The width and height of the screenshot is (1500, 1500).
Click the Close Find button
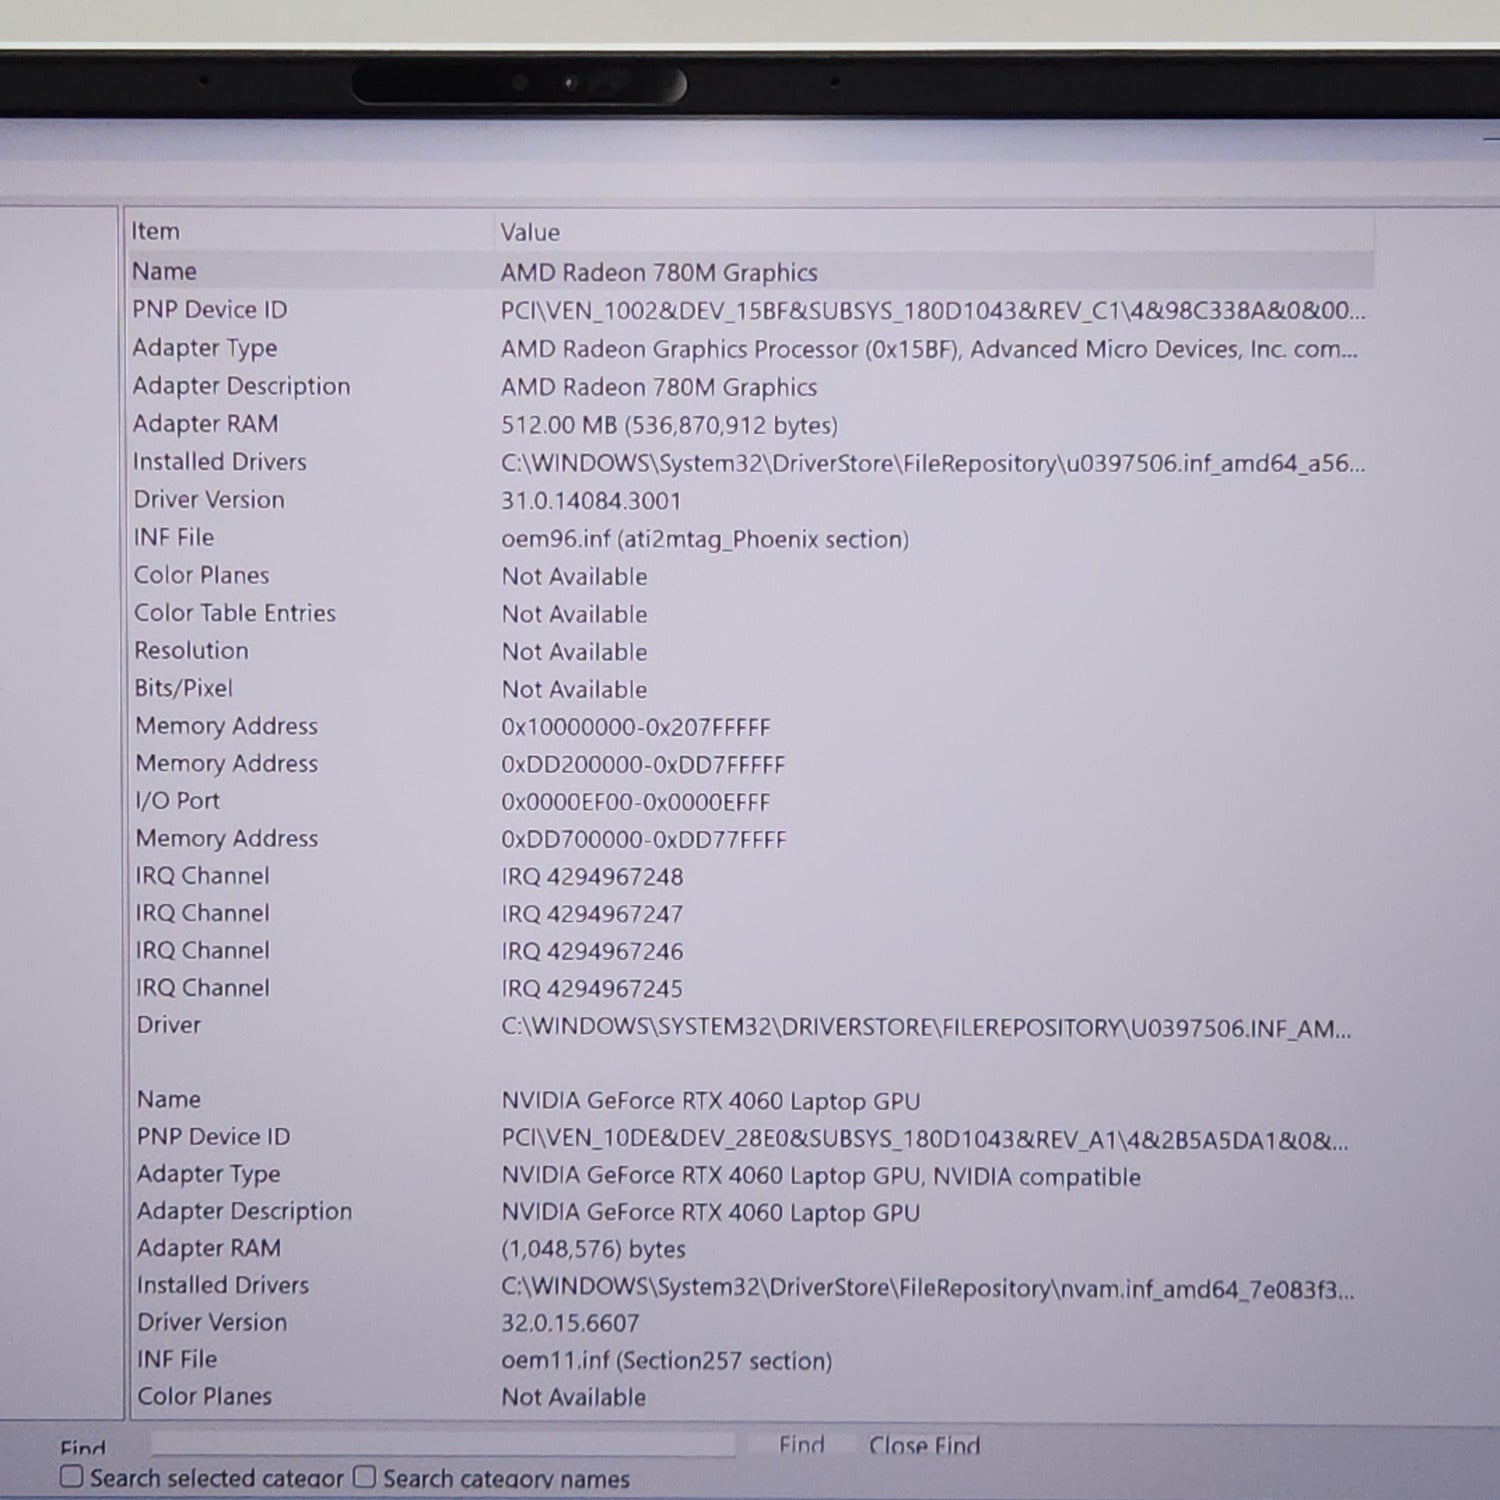(x=923, y=1446)
